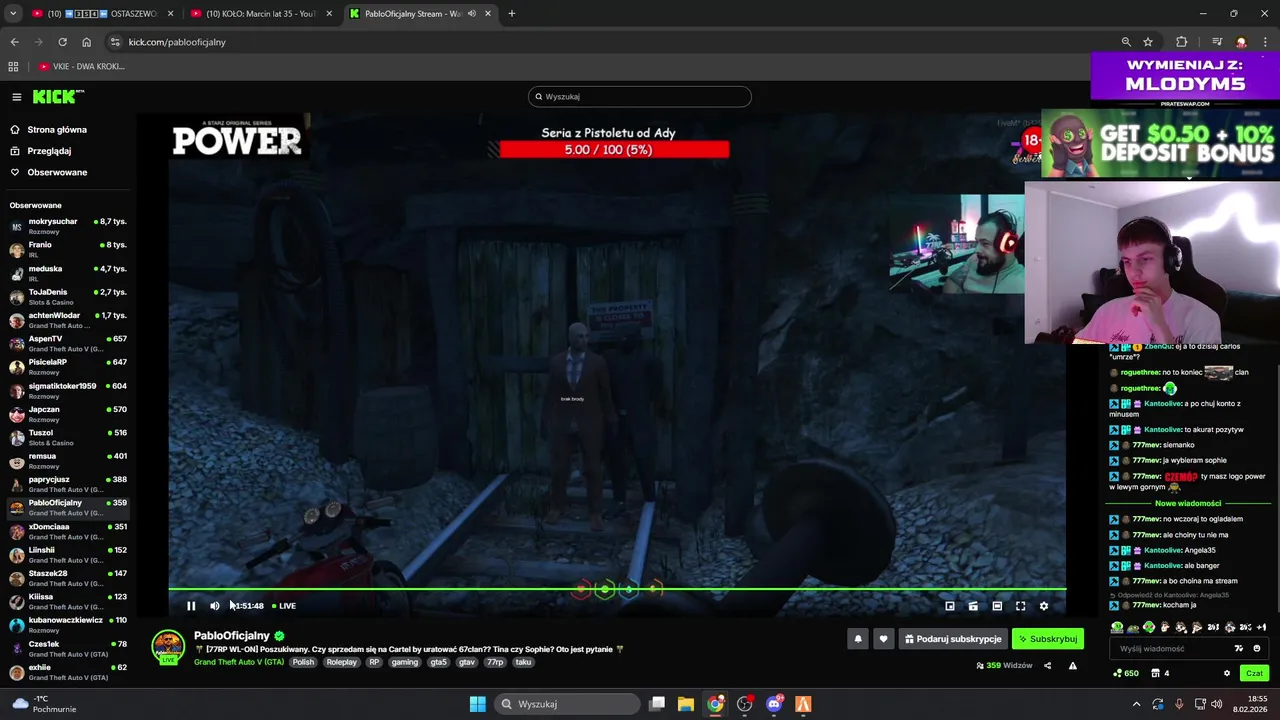Viewport: 1280px width, 720px height.
Task: Click Podaruj subskrypcje gift button
Action: coord(953,639)
